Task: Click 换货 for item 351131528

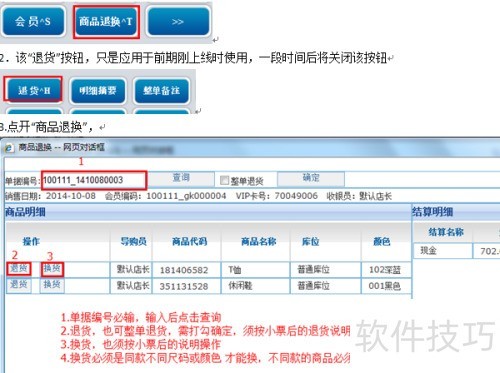Action: (52, 285)
